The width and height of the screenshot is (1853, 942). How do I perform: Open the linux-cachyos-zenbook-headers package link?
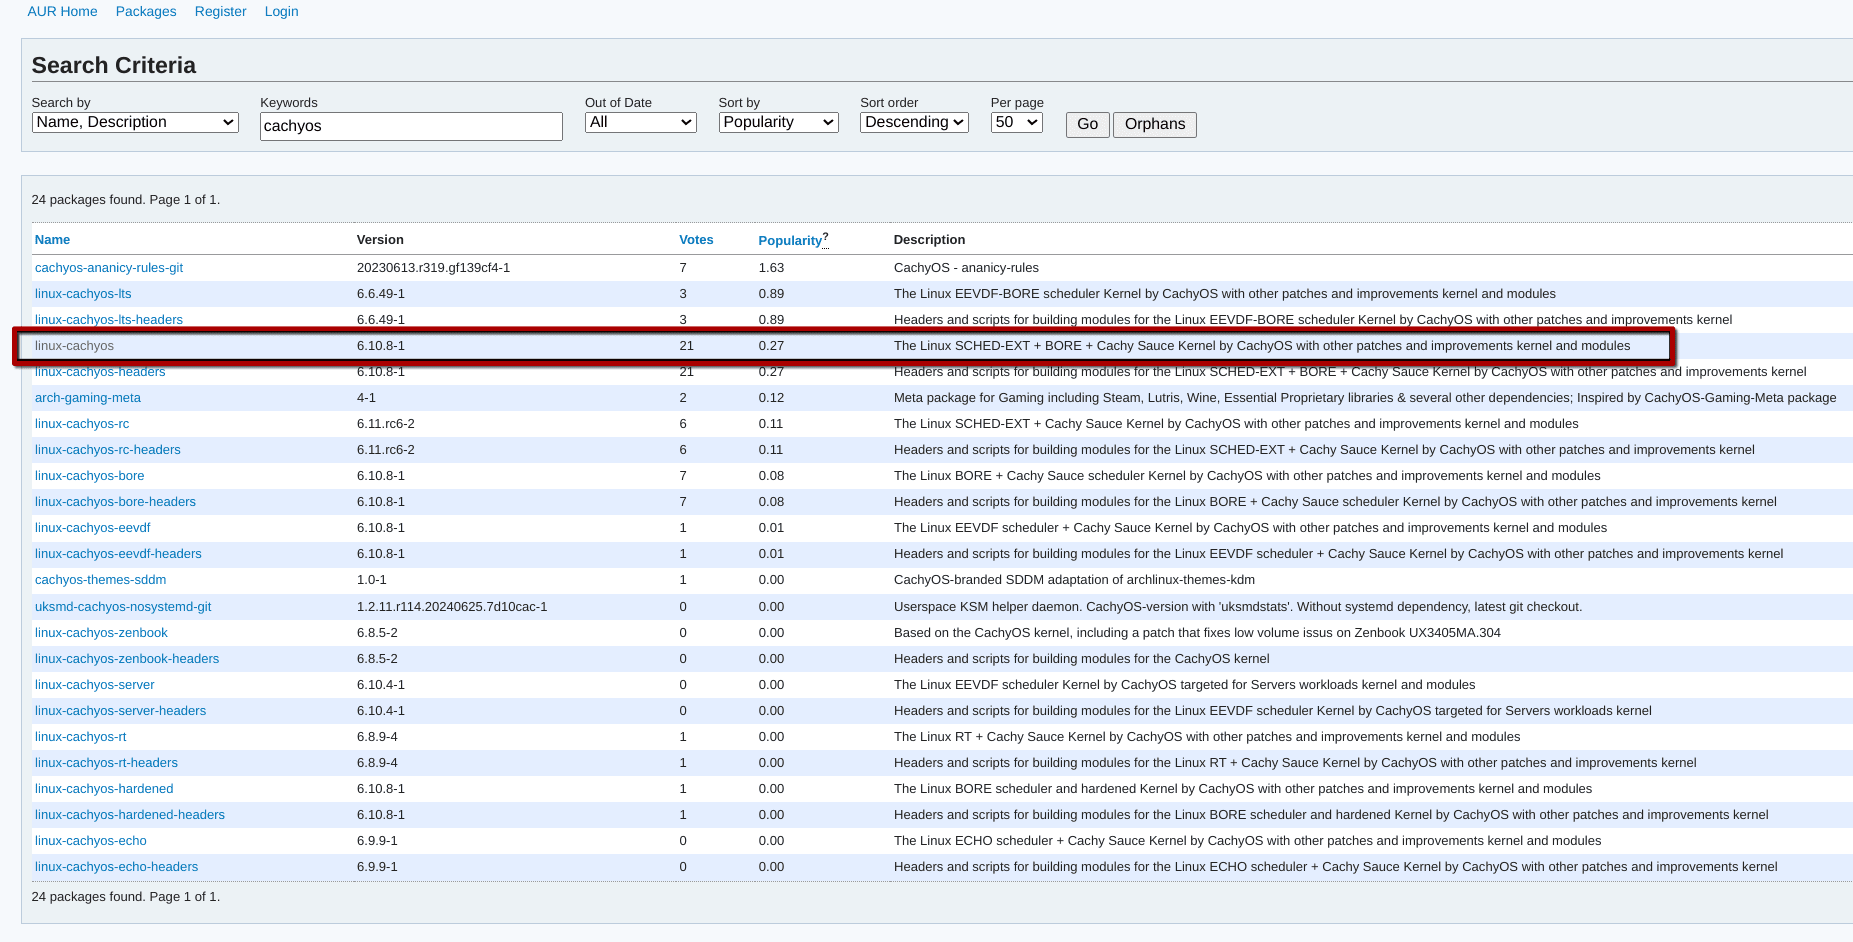(x=127, y=659)
